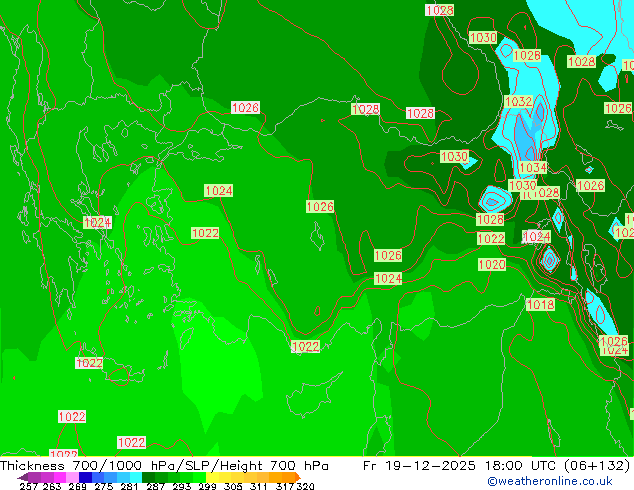Click the chart title 'Thickness 700/1000 hPa/SLP/Height 700 hPa'
634x490 pixels.
tap(164, 465)
